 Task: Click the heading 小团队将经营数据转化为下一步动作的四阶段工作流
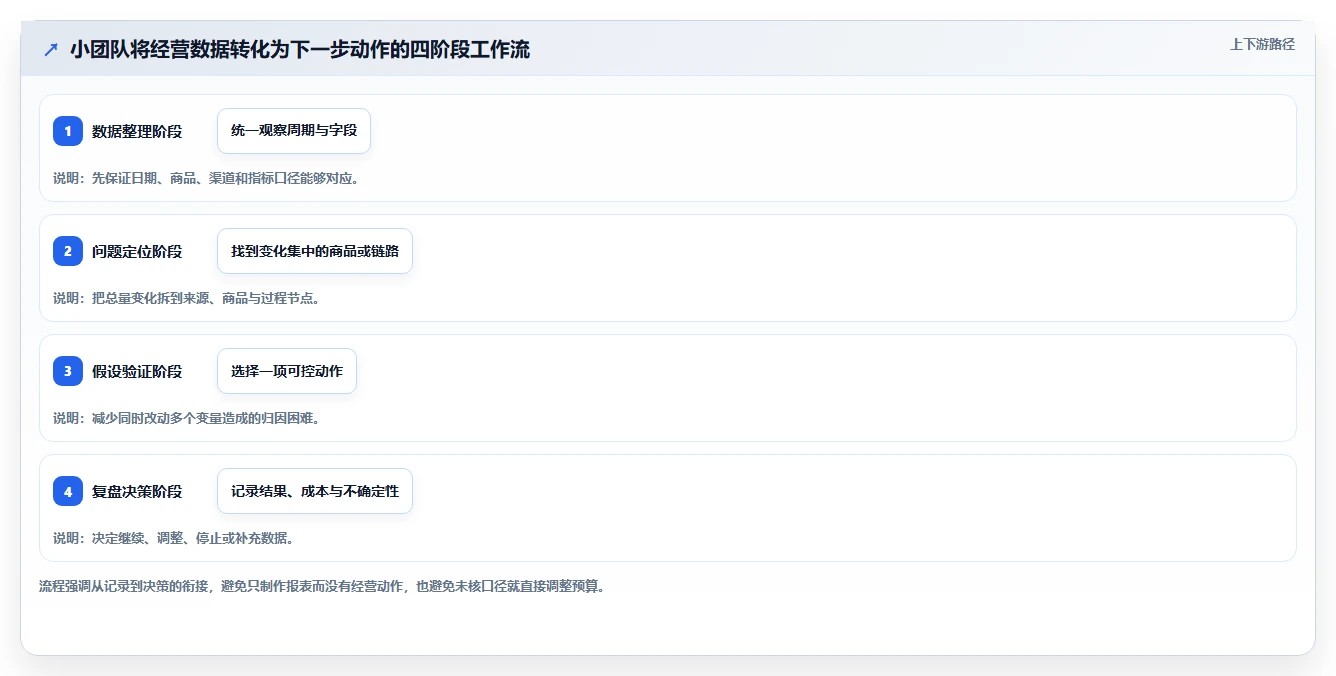300,49
